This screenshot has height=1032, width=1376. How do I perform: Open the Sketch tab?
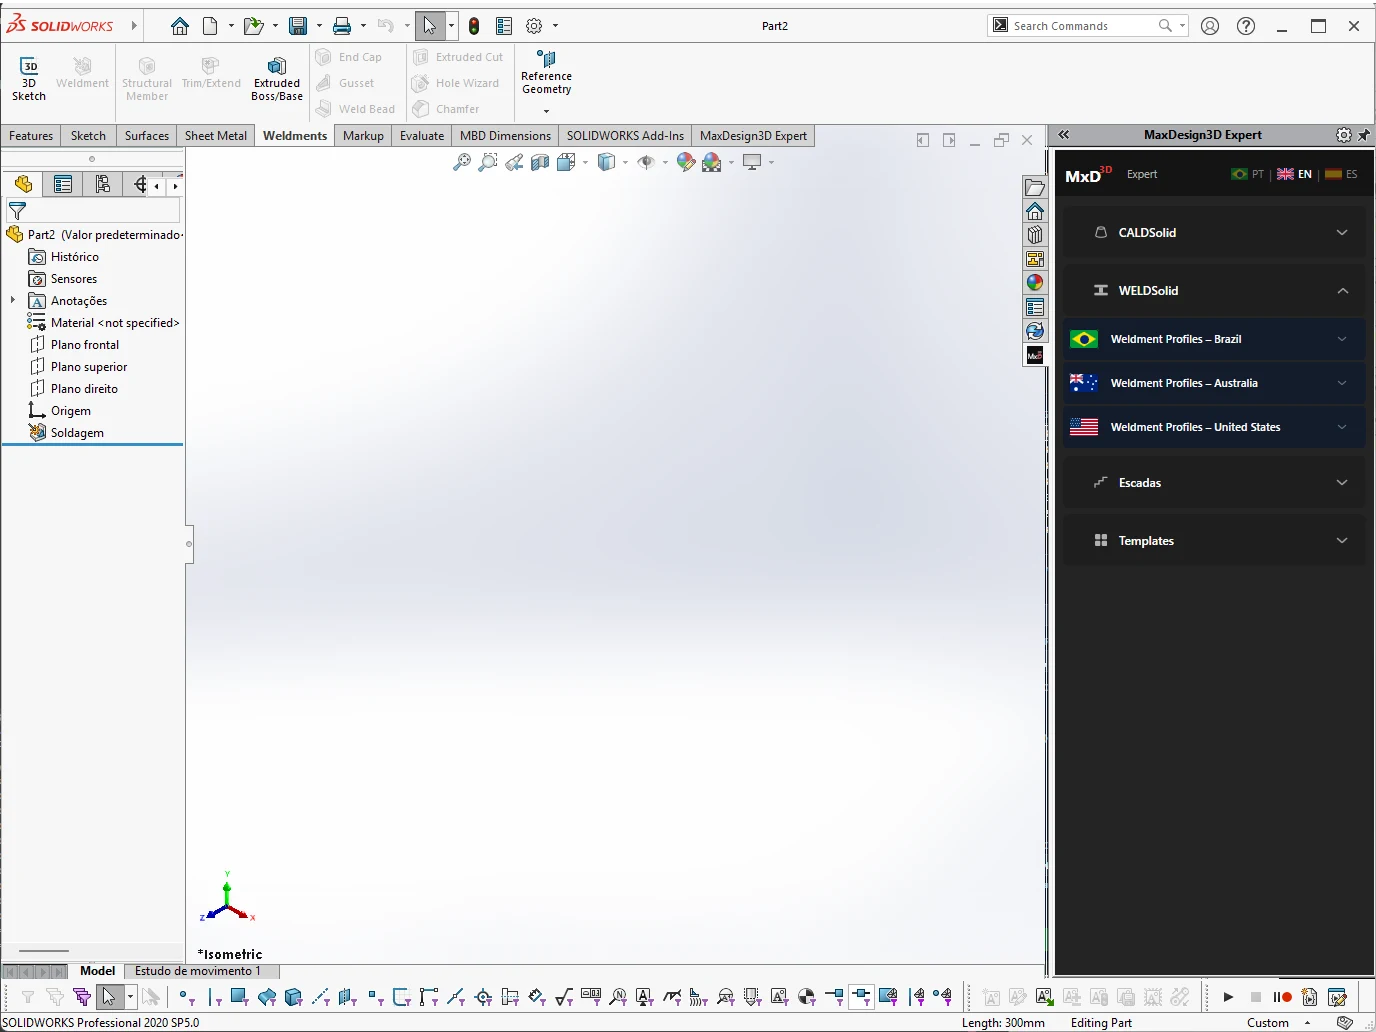click(88, 136)
